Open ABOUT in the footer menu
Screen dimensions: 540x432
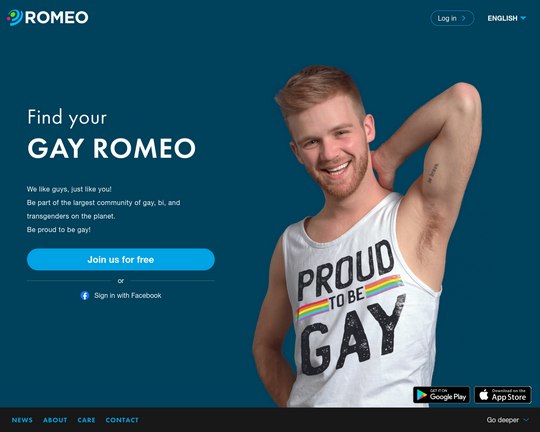point(55,420)
